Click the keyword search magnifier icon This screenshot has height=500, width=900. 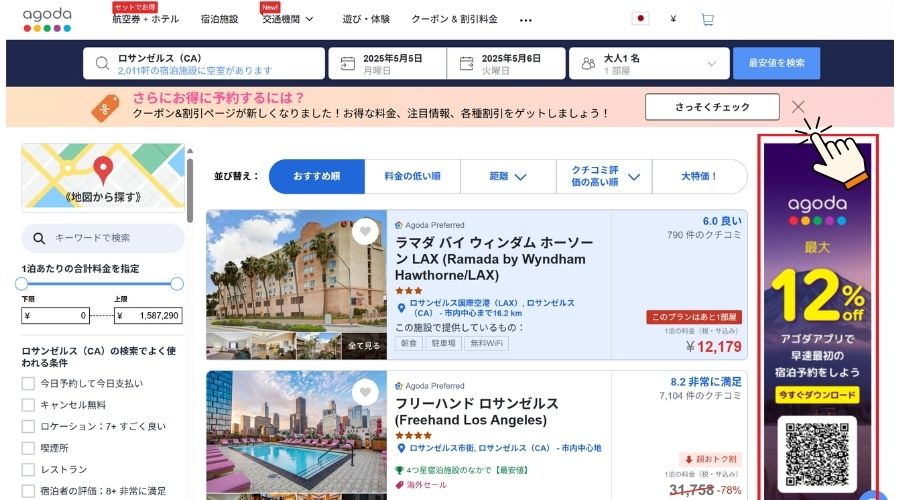[x=38, y=238]
